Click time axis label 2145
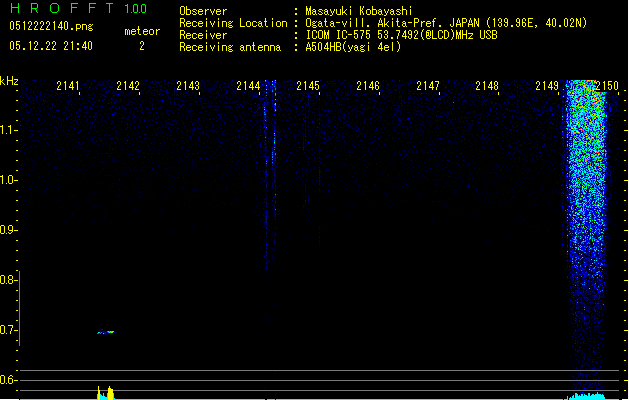 click(308, 86)
